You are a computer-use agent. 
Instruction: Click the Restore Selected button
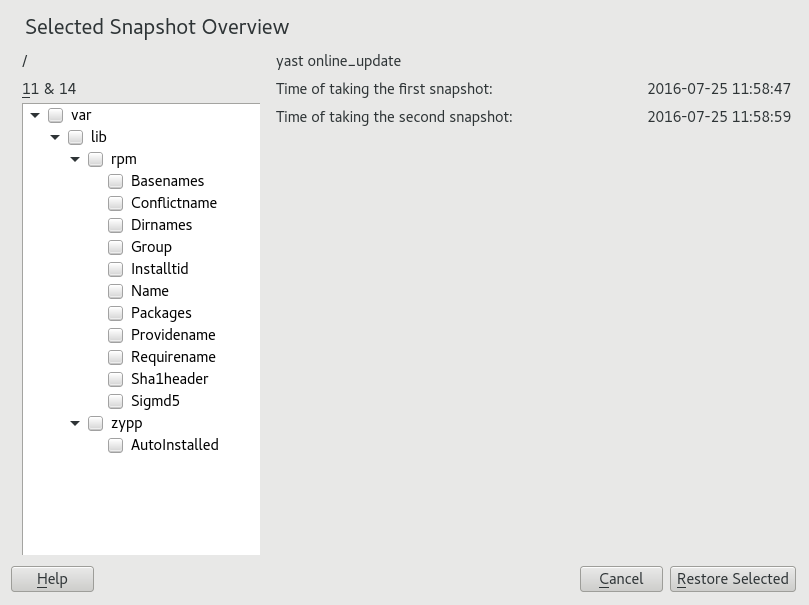coord(732,579)
